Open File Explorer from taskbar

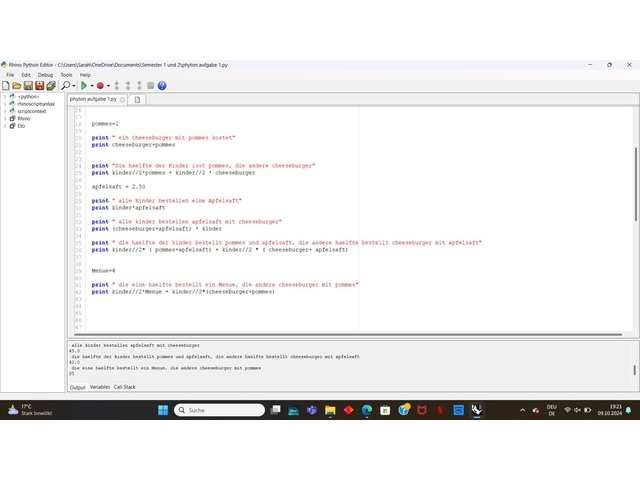330,410
